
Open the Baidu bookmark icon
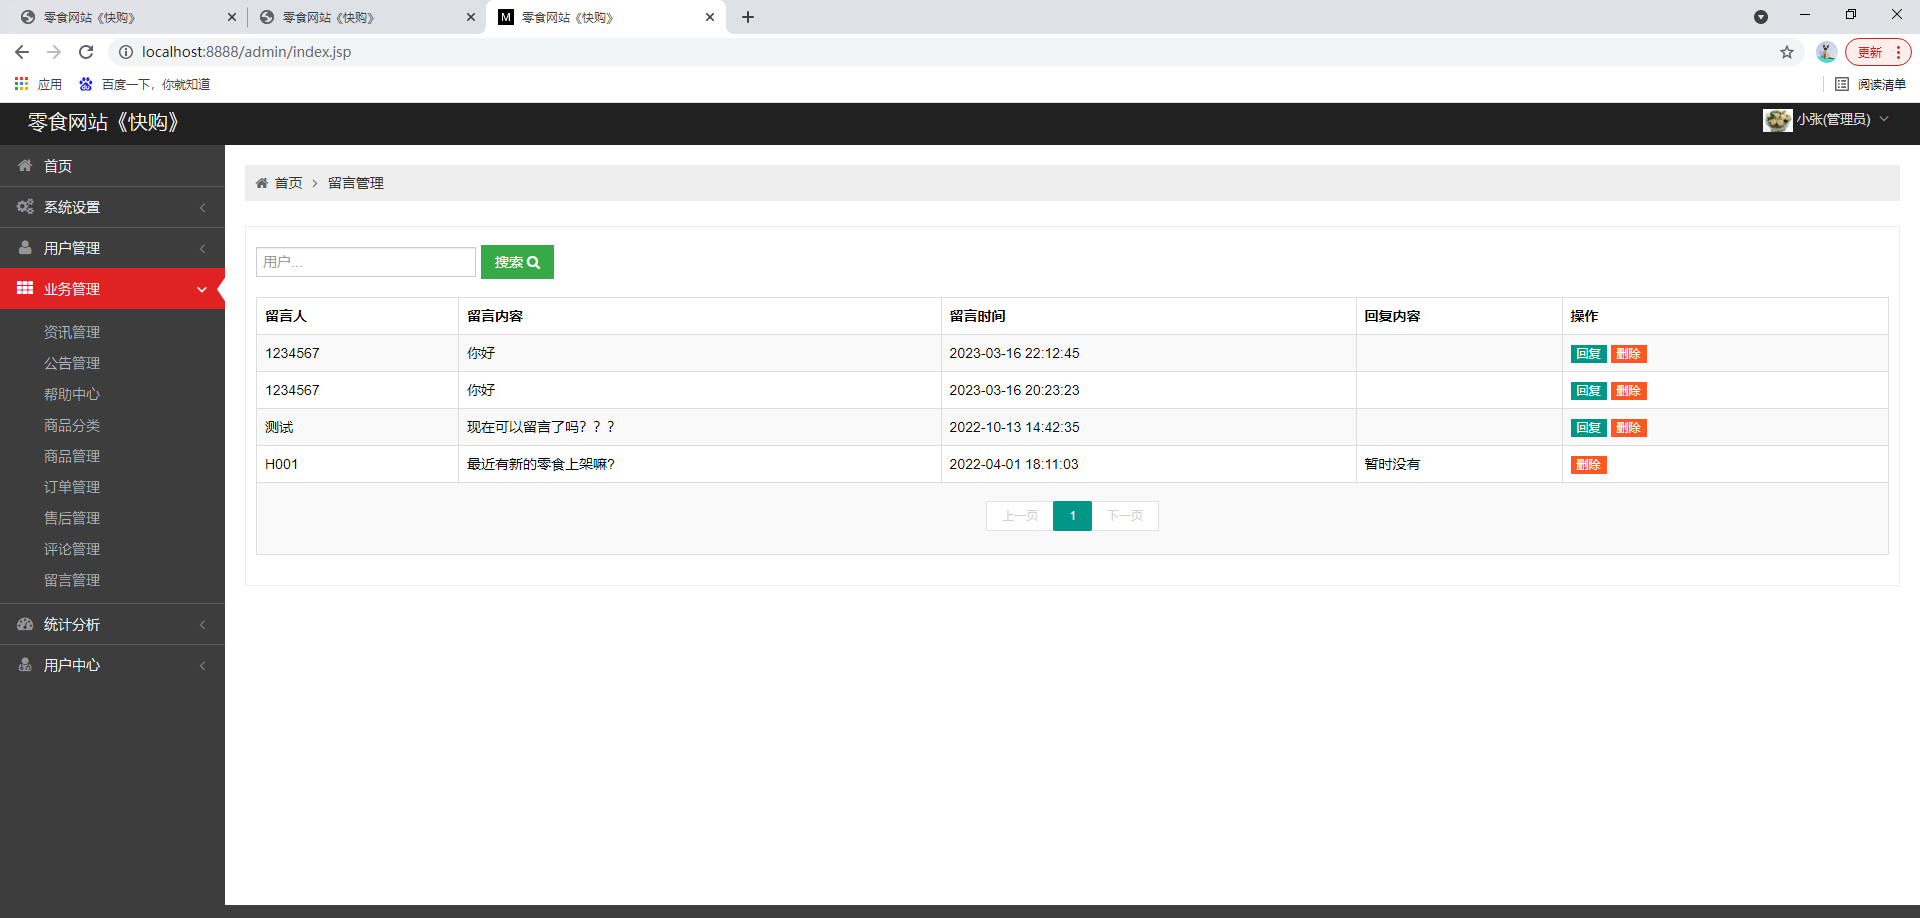pyautogui.click(x=86, y=84)
